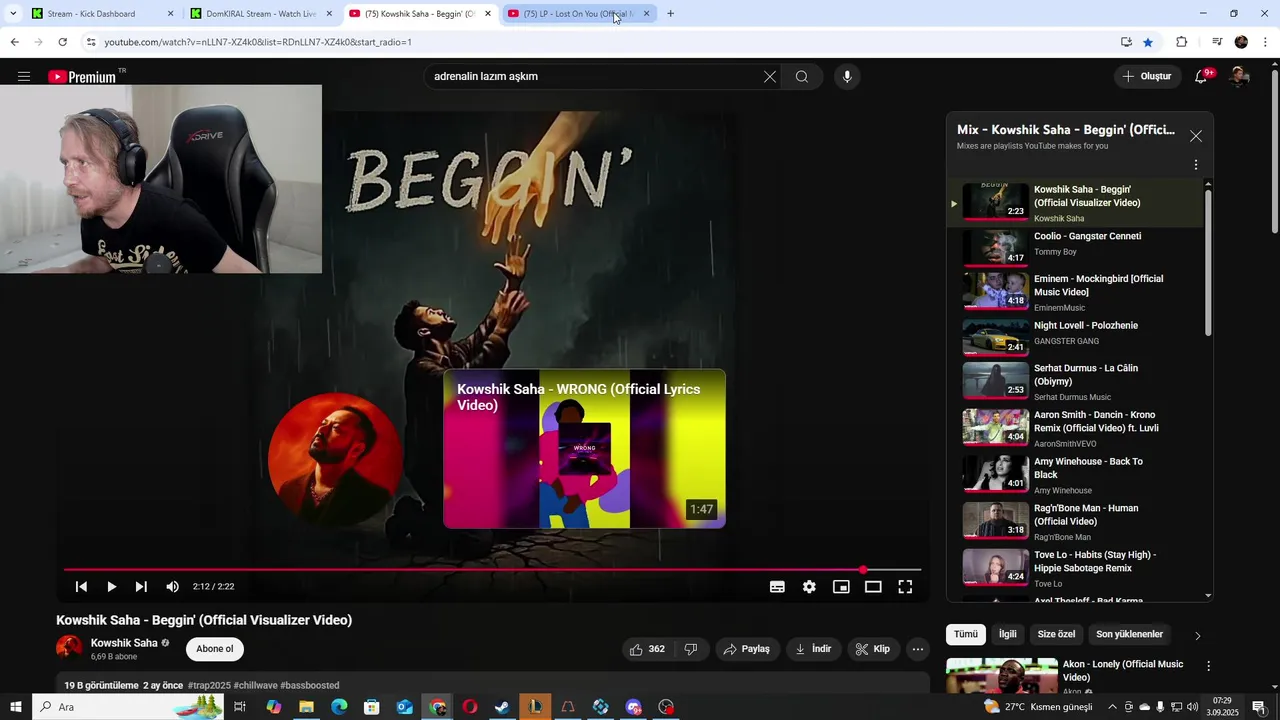Open the YouTube guide hamburger menu

point(24,77)
